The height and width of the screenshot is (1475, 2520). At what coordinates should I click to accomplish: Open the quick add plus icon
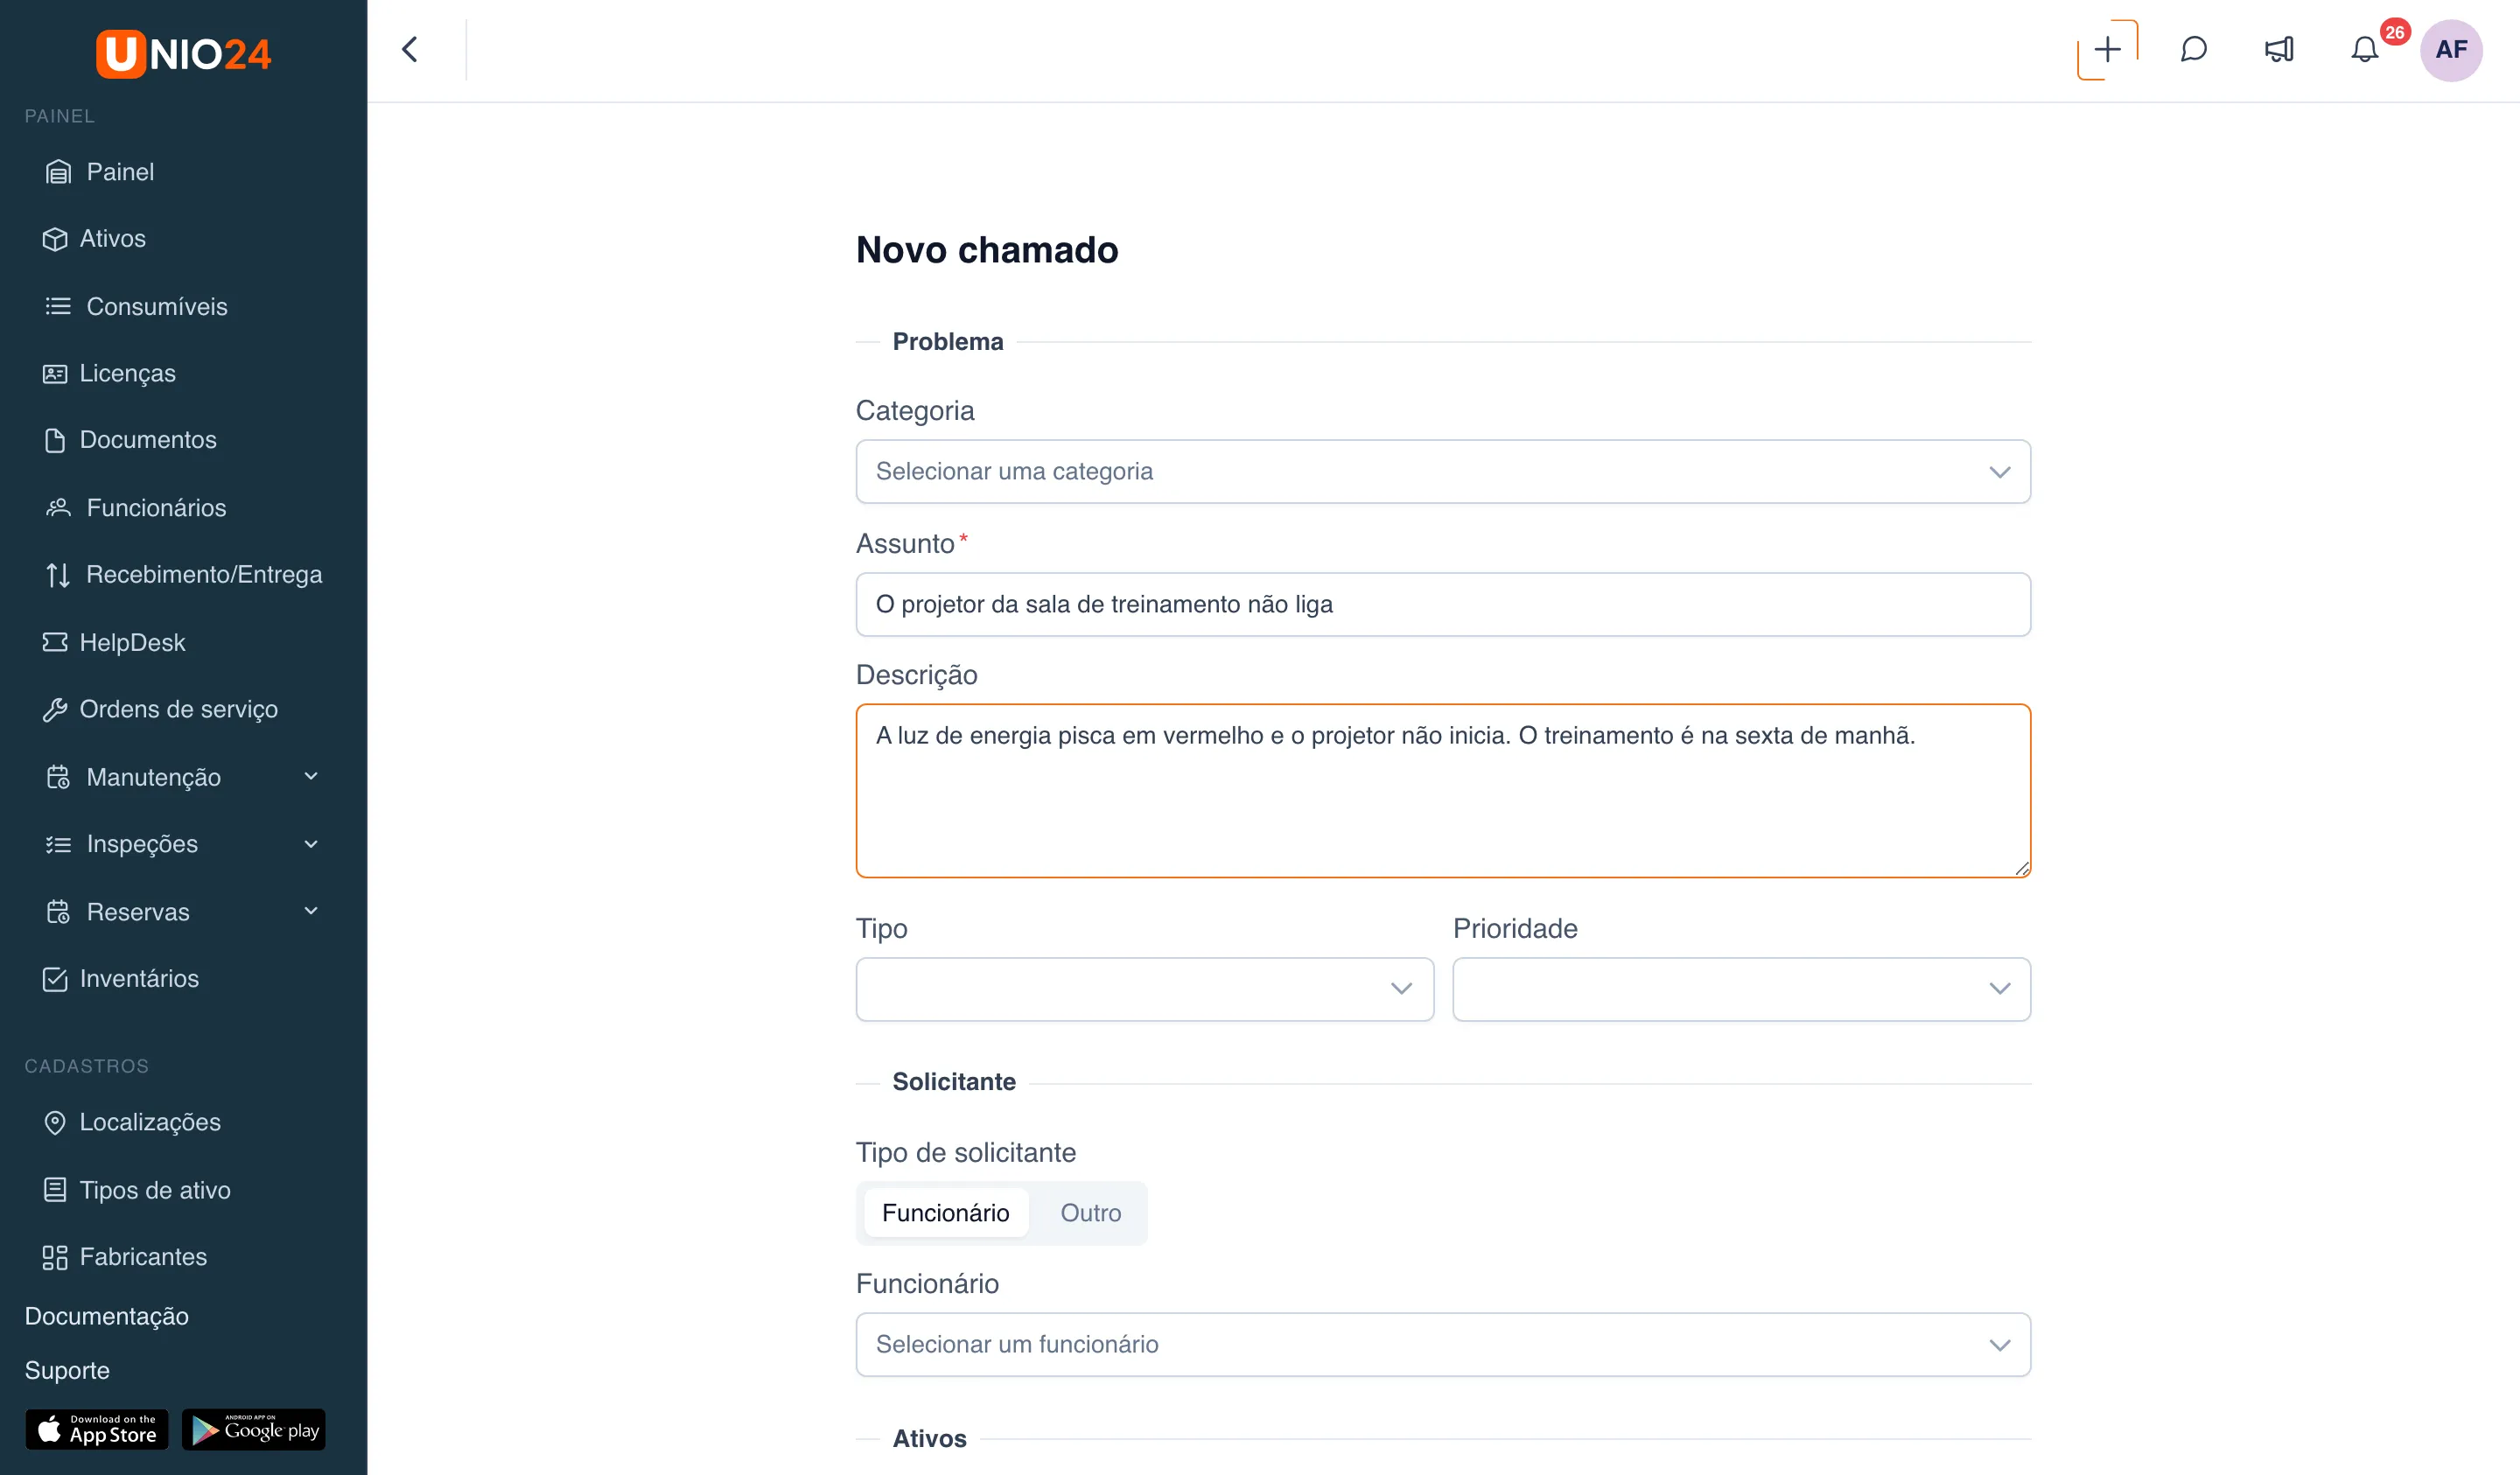click(2107, 49)
